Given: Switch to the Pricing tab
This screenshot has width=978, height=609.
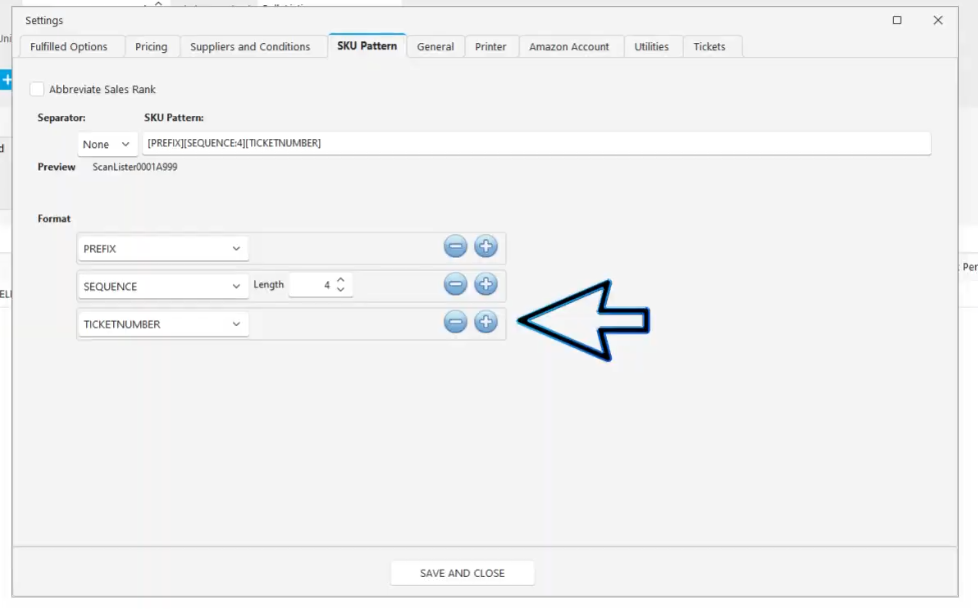Looking at the screenshot, I should pyautogui.click(x=151, y=47).
